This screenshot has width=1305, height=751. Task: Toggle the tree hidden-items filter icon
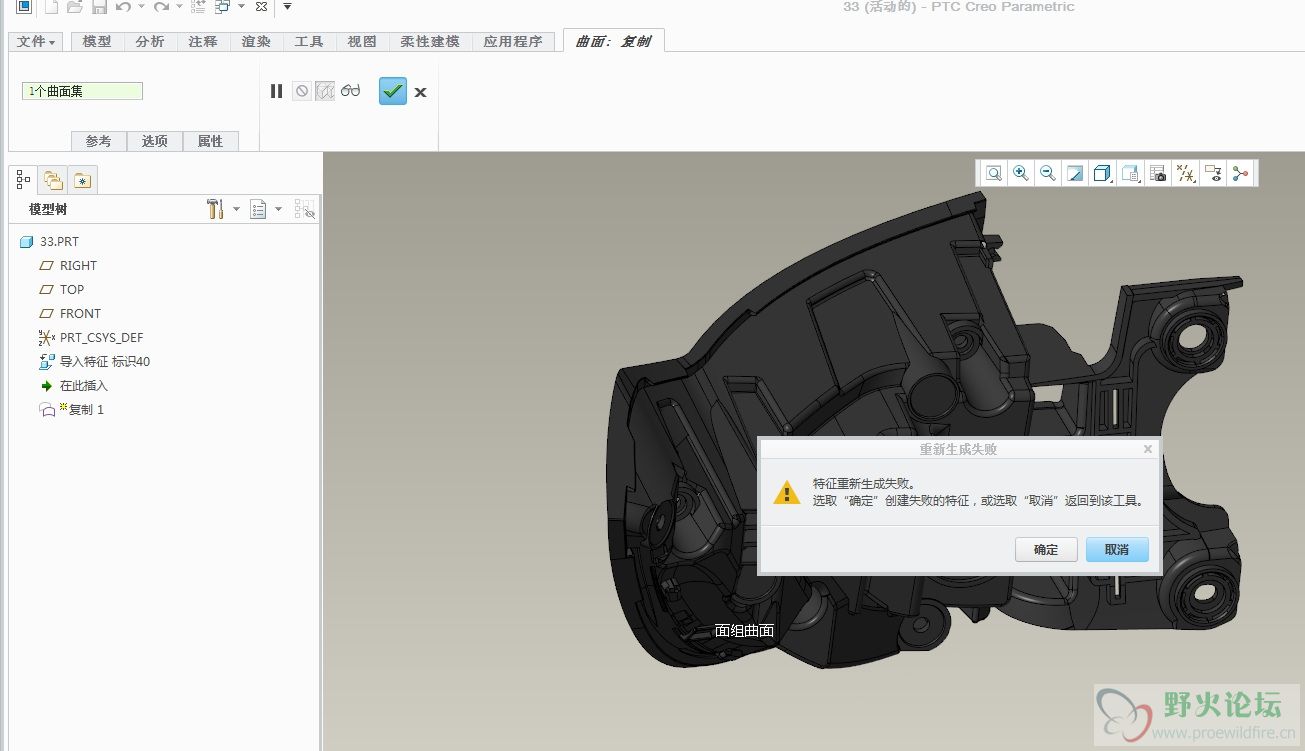[305, 209]
